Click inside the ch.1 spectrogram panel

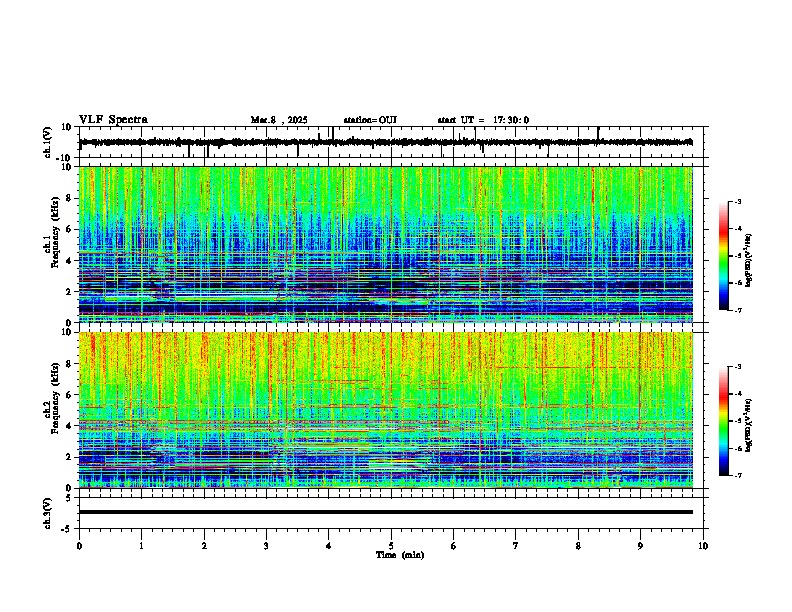coord(385,244)
